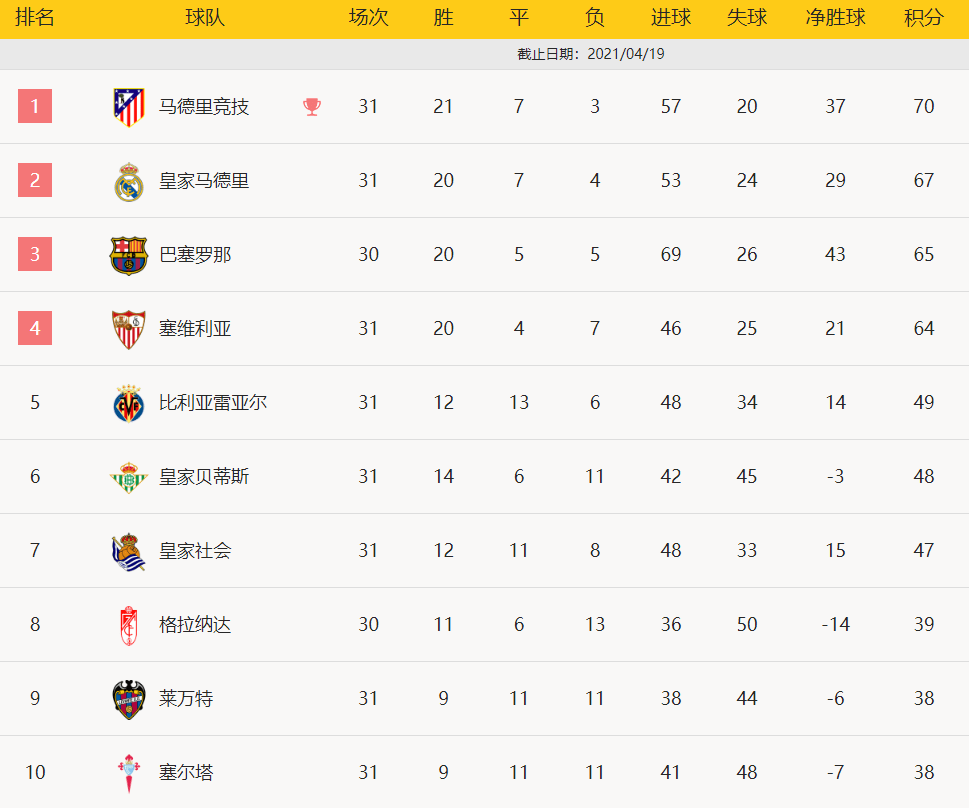969x808 pixels.
Task: Click the red rank 4 badge
Action: [35, 328]
